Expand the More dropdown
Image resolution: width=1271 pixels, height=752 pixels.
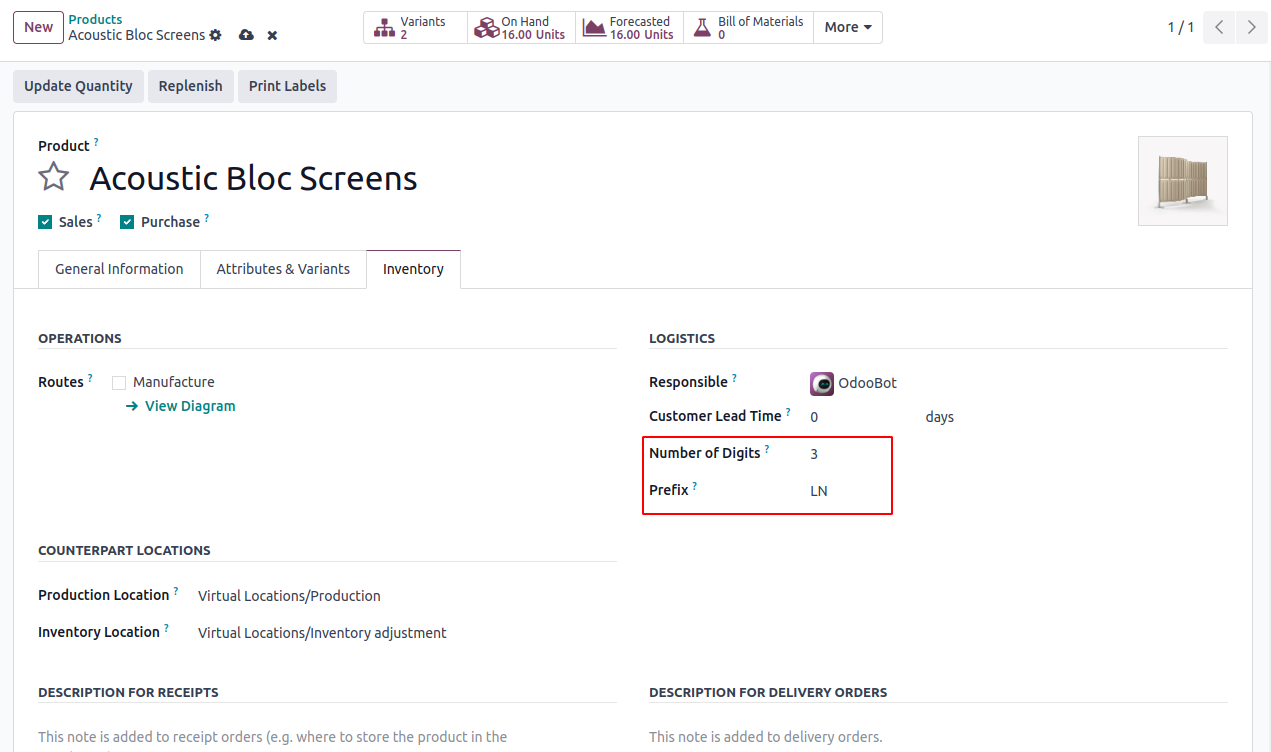(847, 27)
